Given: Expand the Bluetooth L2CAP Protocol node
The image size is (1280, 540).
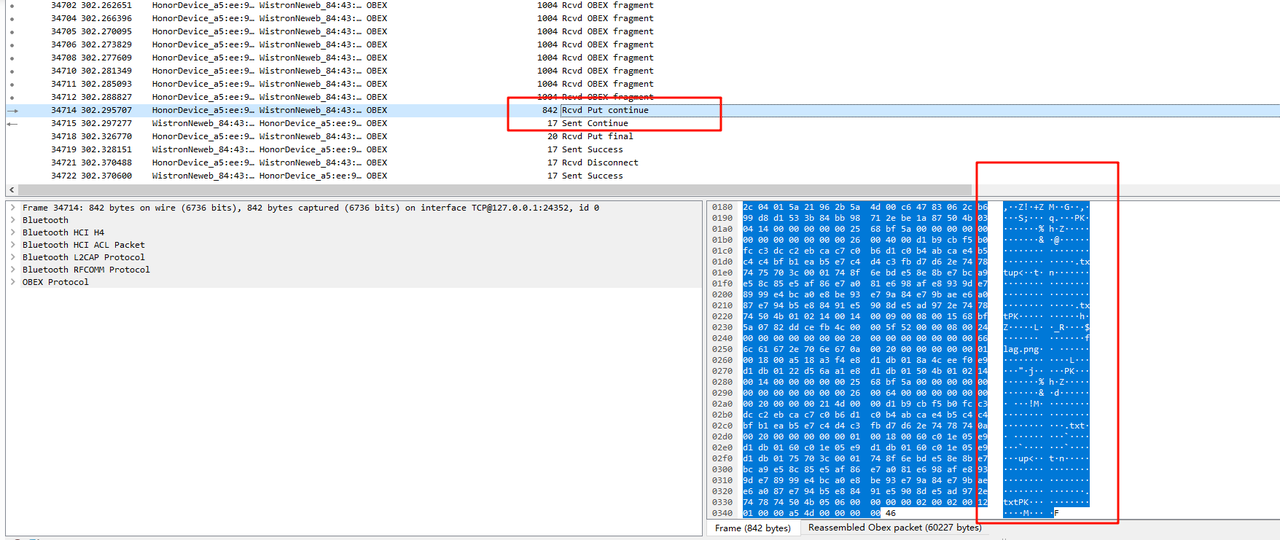Looking at the screenshot, I should pyautogui.click(x=12, y=257).
